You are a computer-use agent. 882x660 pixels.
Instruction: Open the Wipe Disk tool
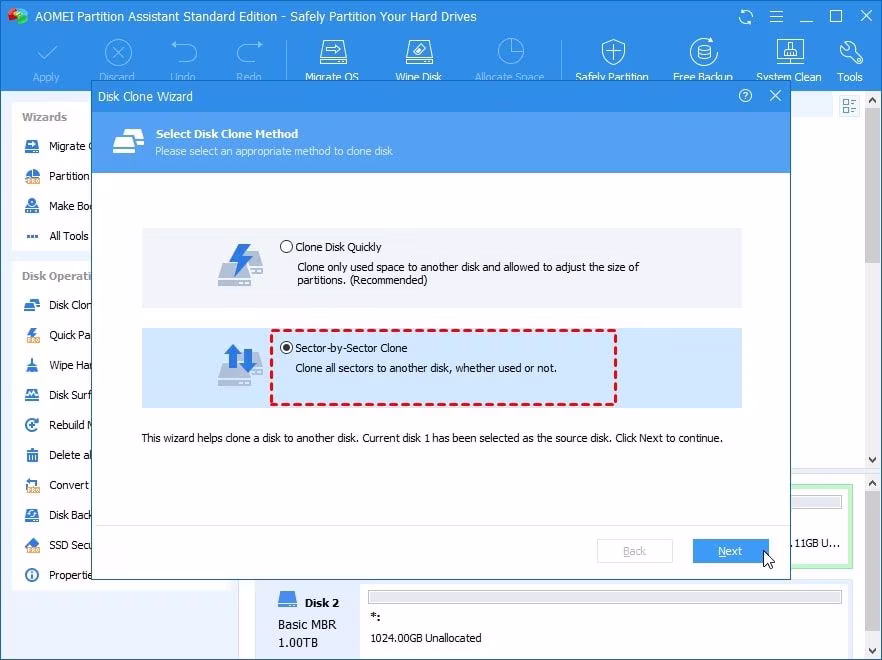click(x=418, y=62)
